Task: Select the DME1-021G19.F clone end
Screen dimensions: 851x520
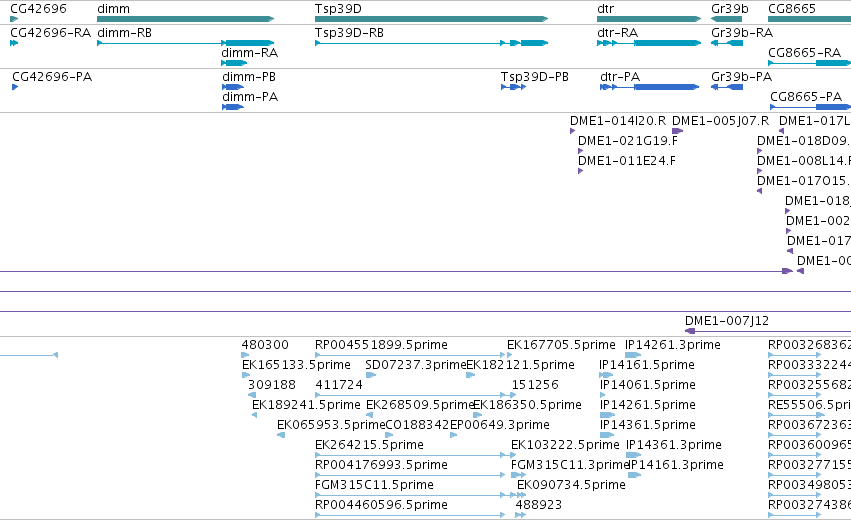Action: (581, 151)
